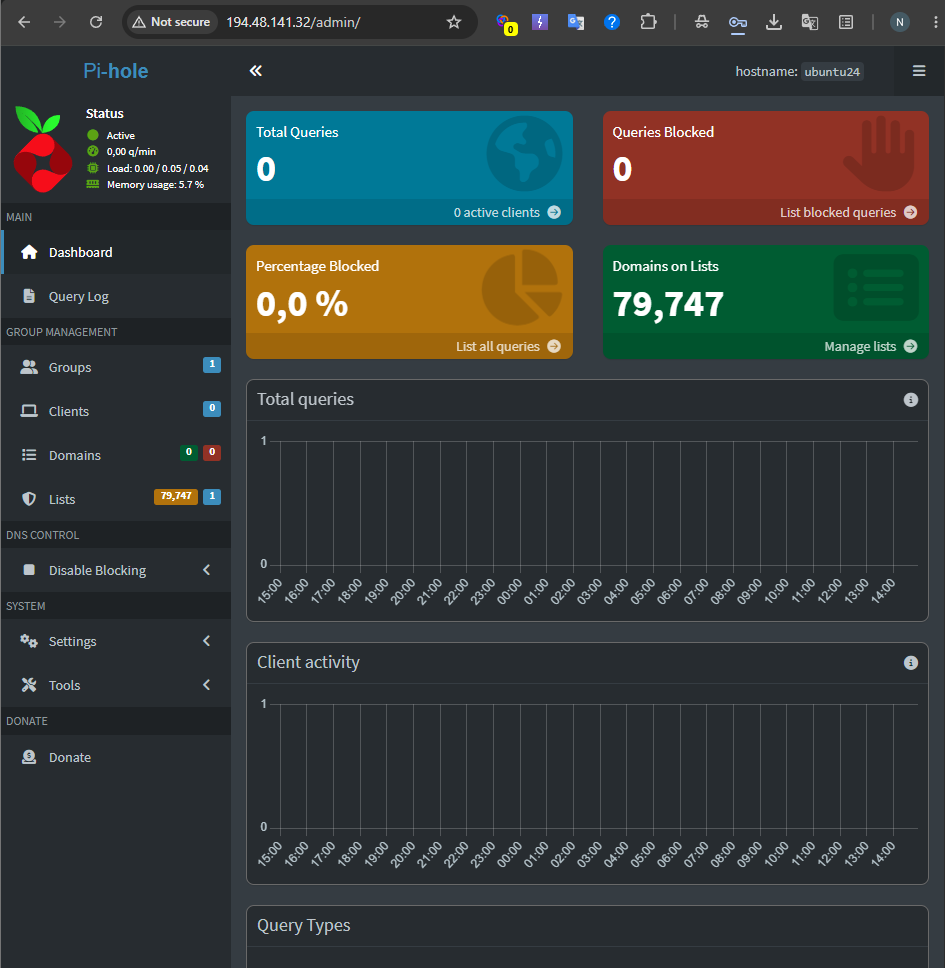Open the browser downloads icon
This screenshot has width=945, height=968.
coord(773,22)
